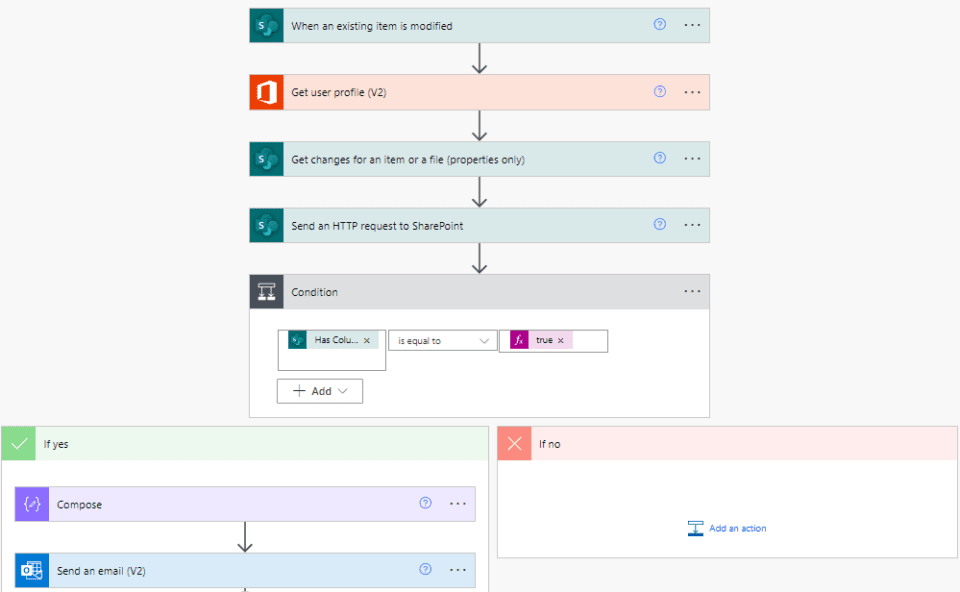960x592 pixels.
Task: Open help for 'Get user profile (V2)'
Action: (x=659, y=91)
